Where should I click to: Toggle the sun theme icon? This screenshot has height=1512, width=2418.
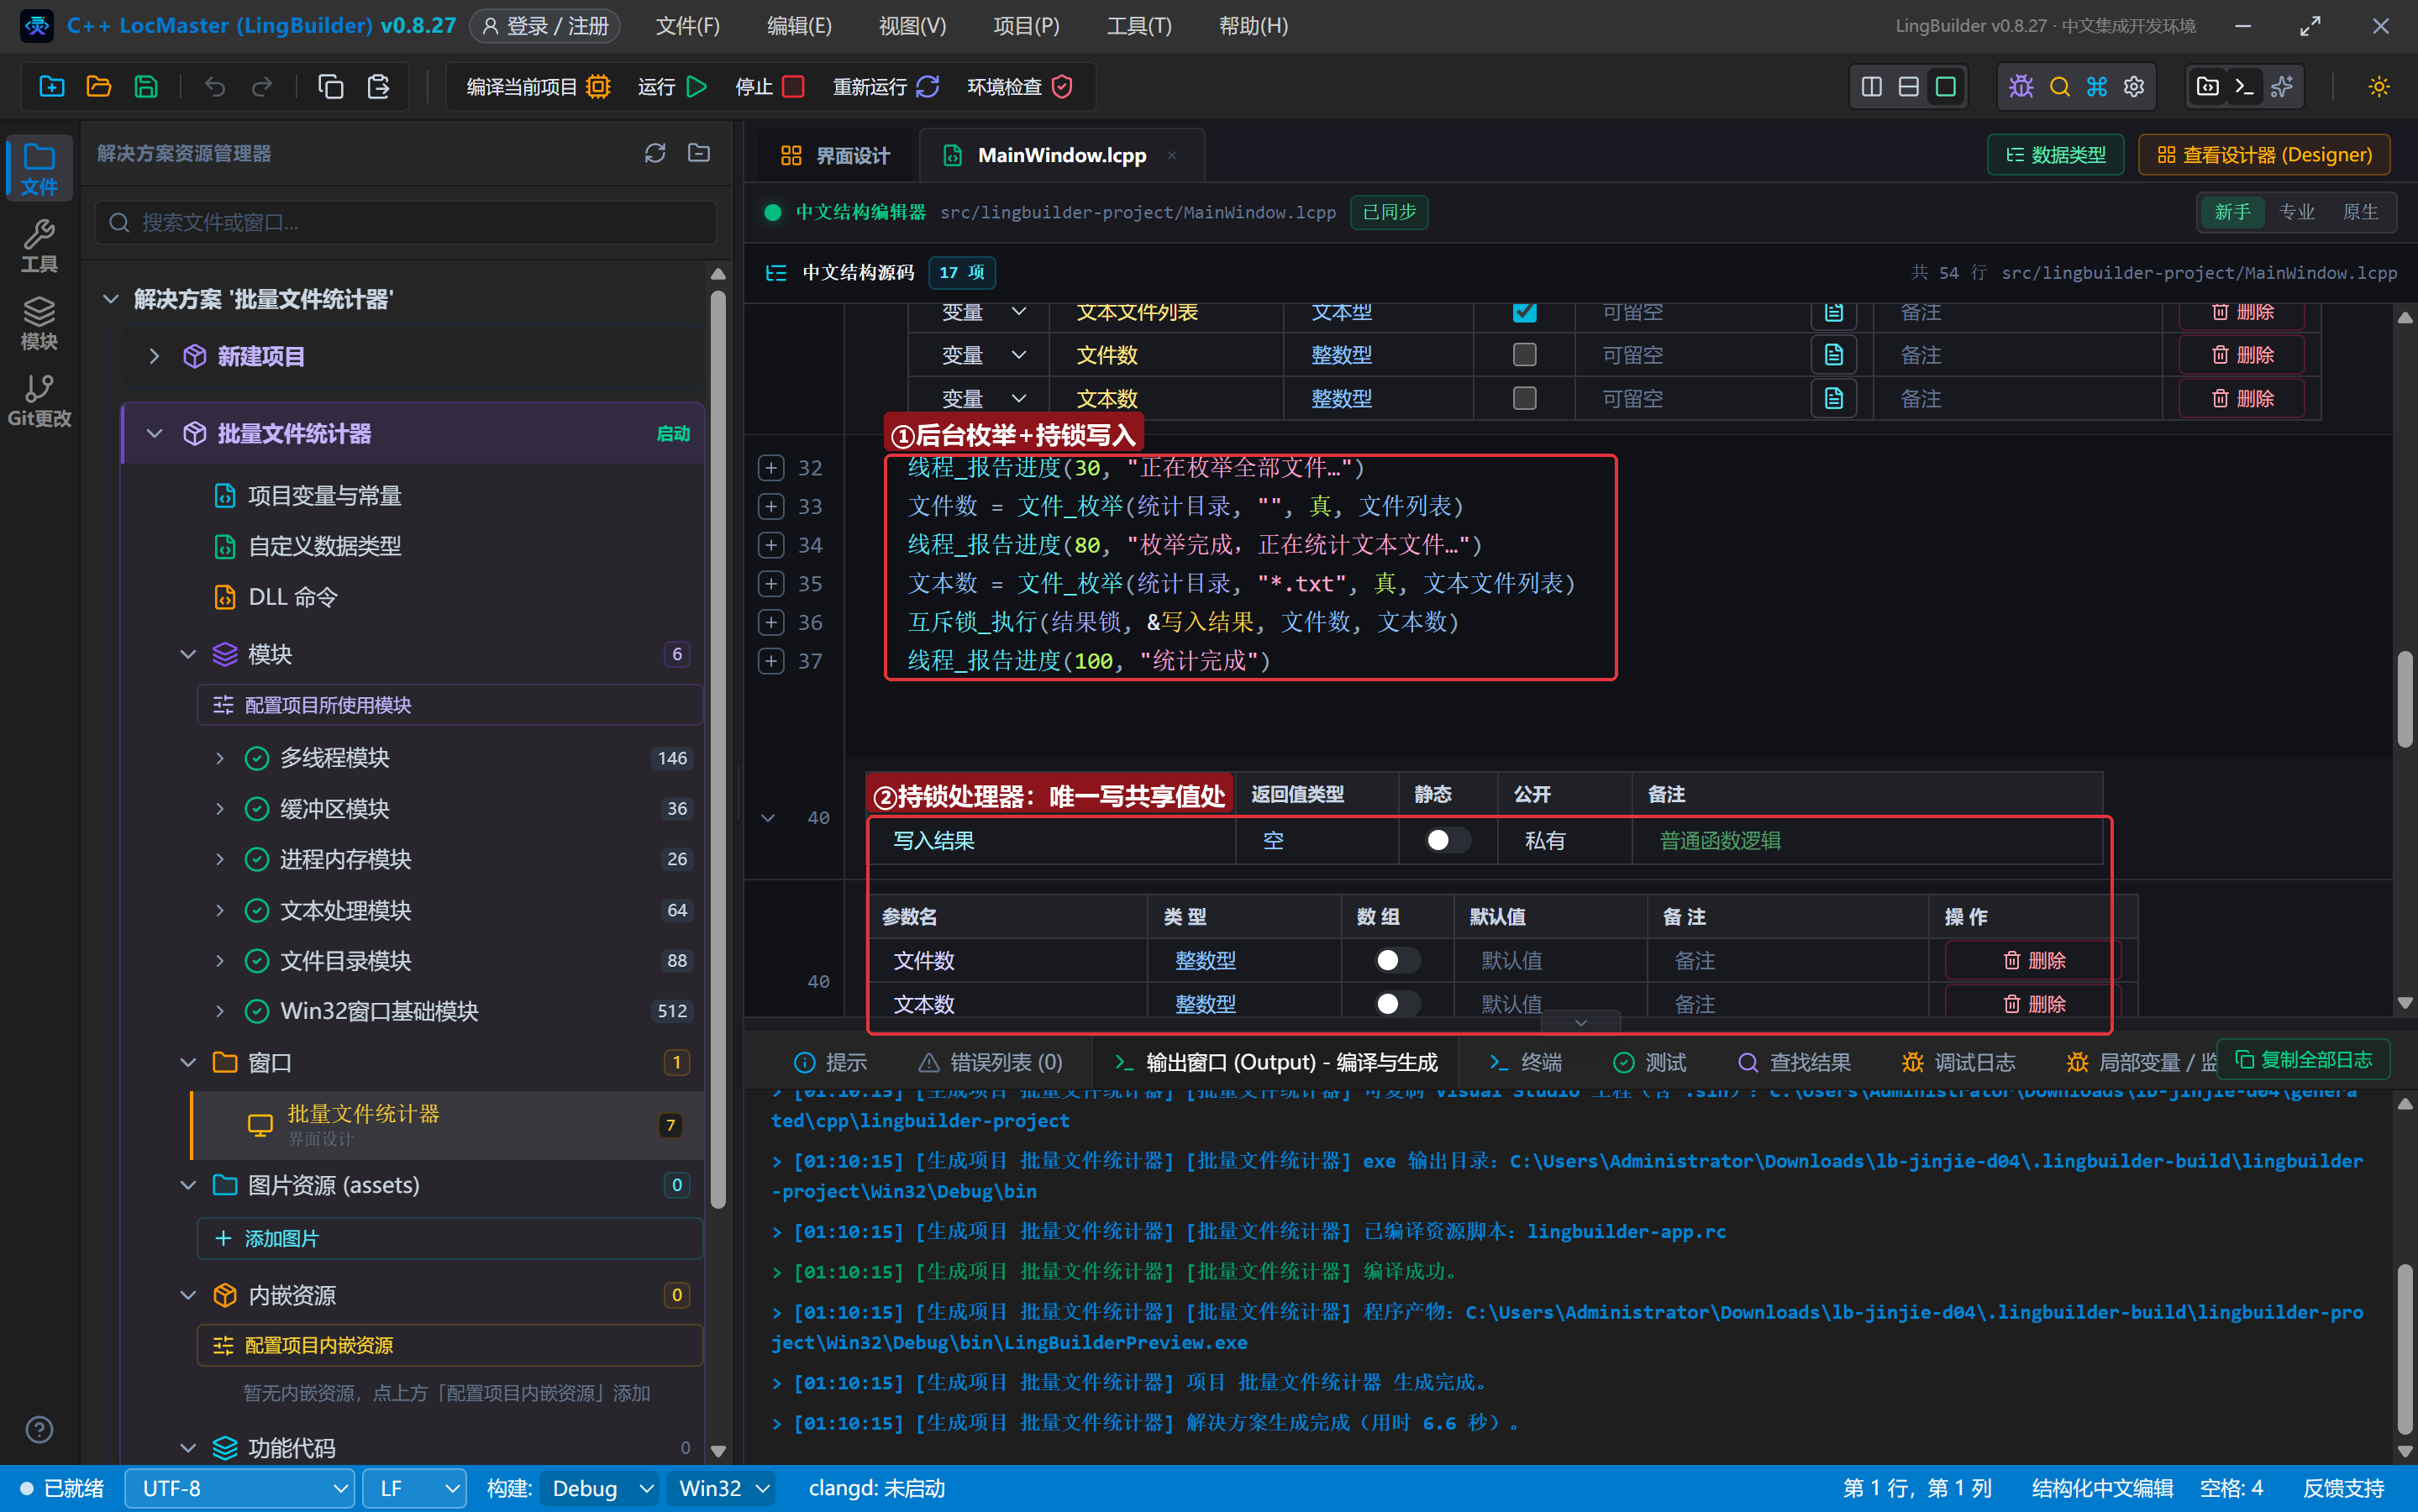[x=2379, y=87]
